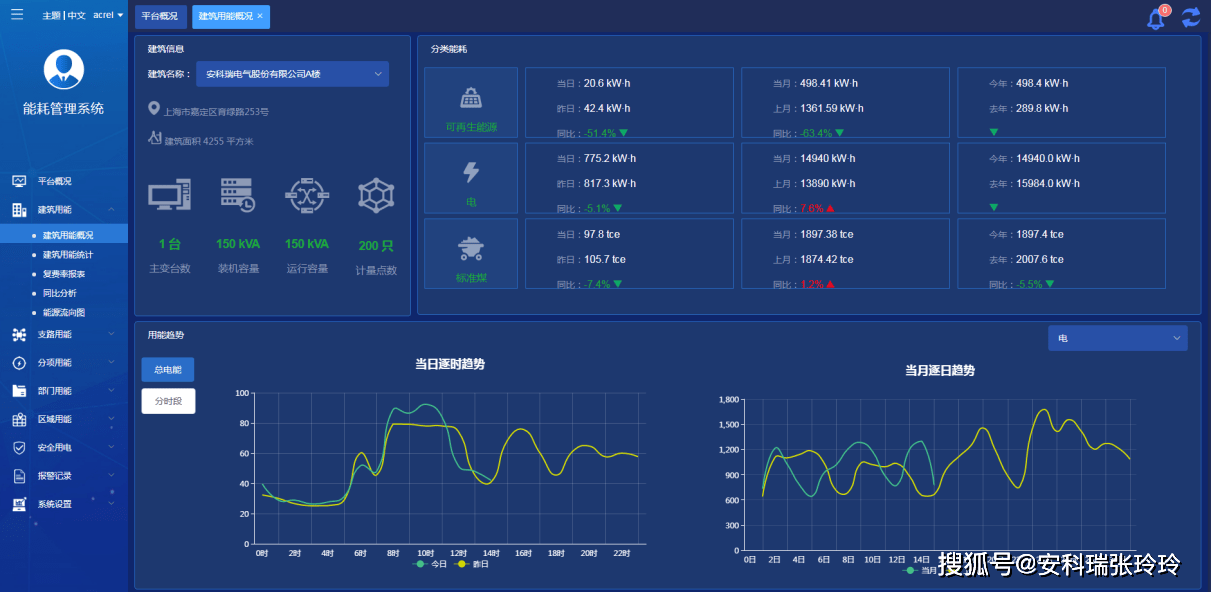Close the 建筑用能概况 tab
Image resolution: width=1211 pixels, height=592 pixels.
pyautogui.click(x=260, y=16)
